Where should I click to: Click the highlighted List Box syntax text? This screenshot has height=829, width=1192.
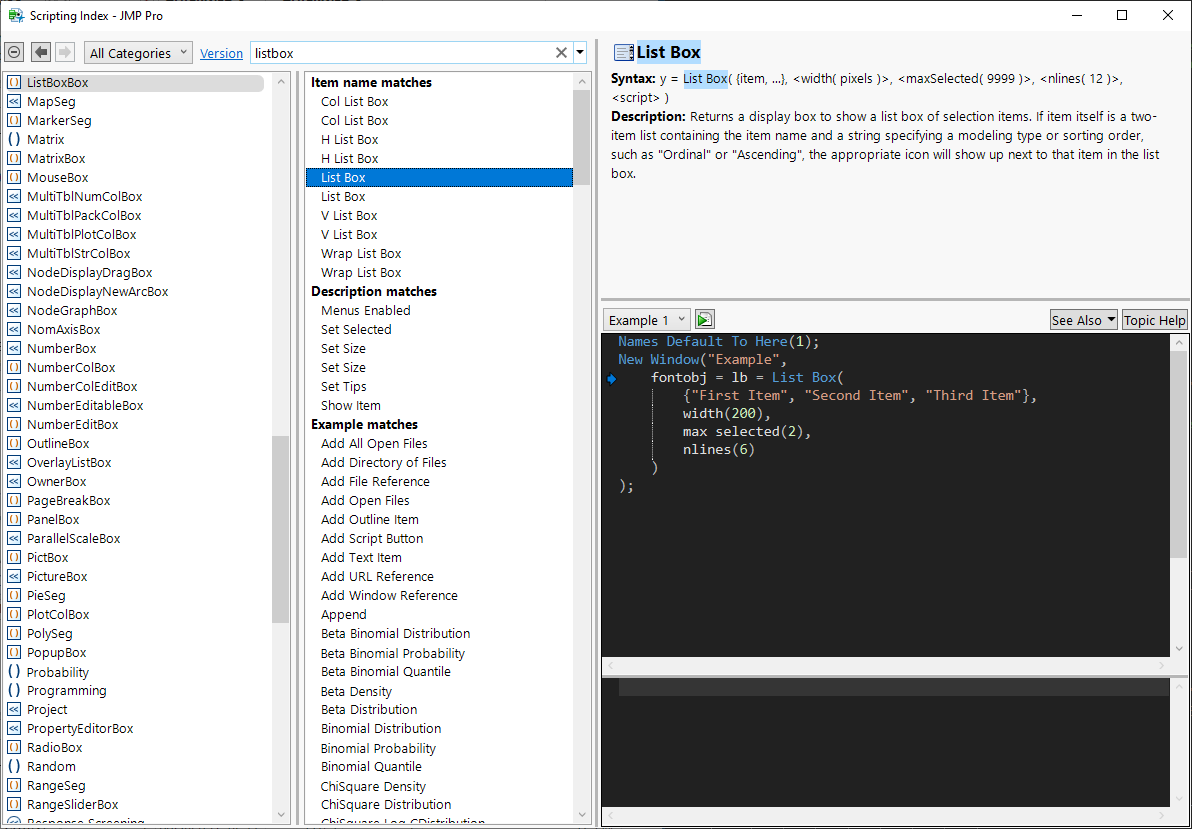click(x=705, y=78)
